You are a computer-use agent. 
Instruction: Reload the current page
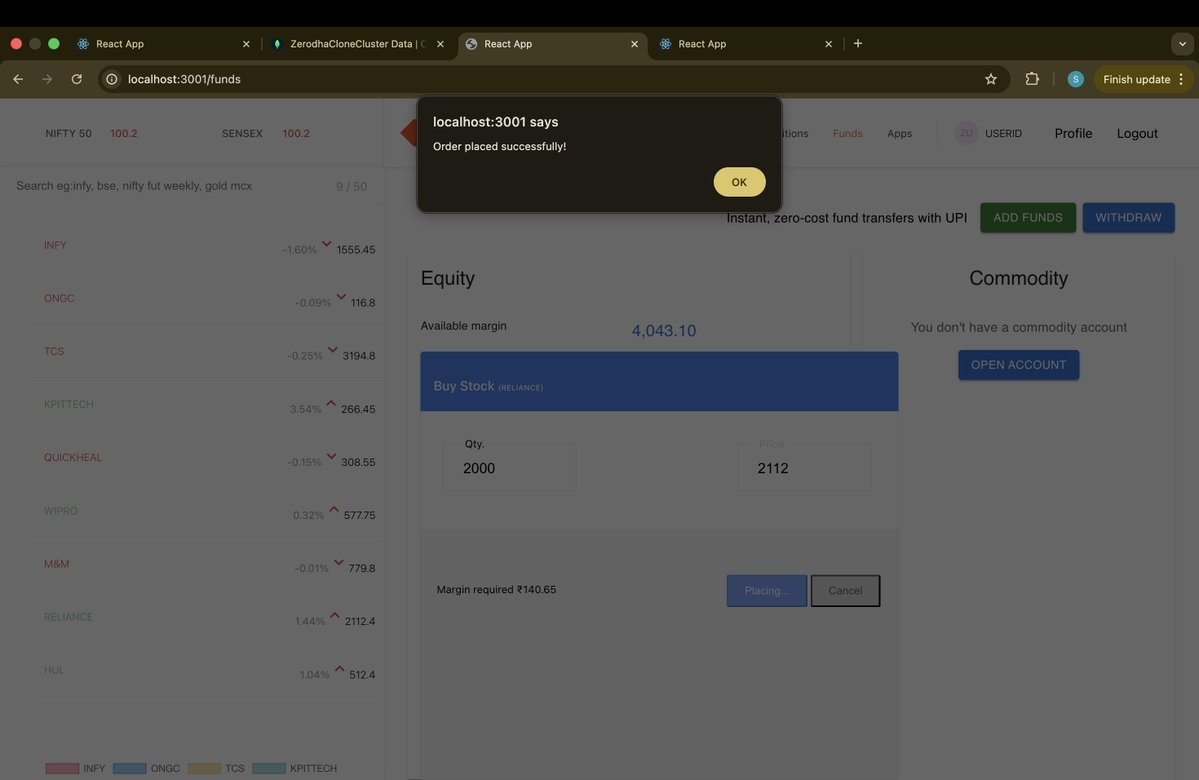(76, 79)
